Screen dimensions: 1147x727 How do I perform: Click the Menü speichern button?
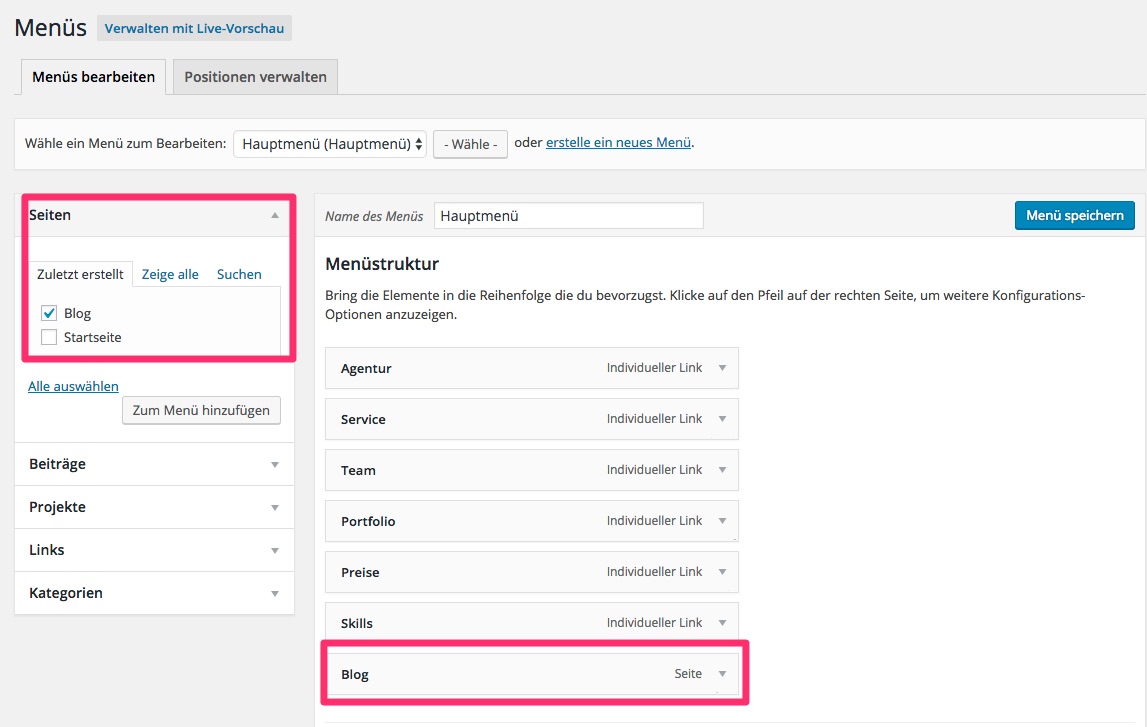(x=1075, y=216)
